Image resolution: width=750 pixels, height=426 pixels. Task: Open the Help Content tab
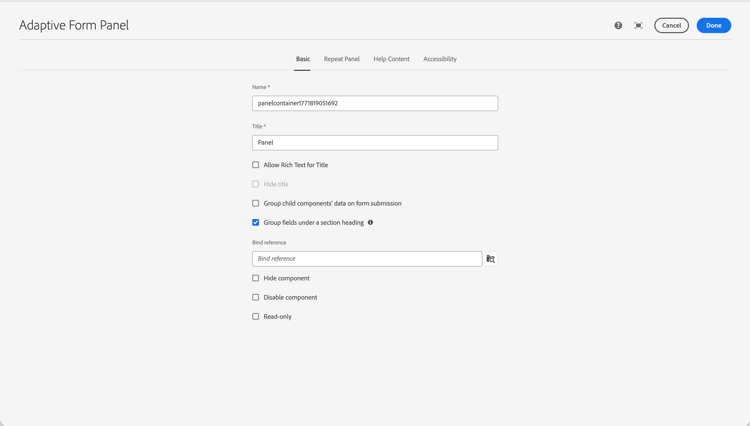(x=391, y=59)
